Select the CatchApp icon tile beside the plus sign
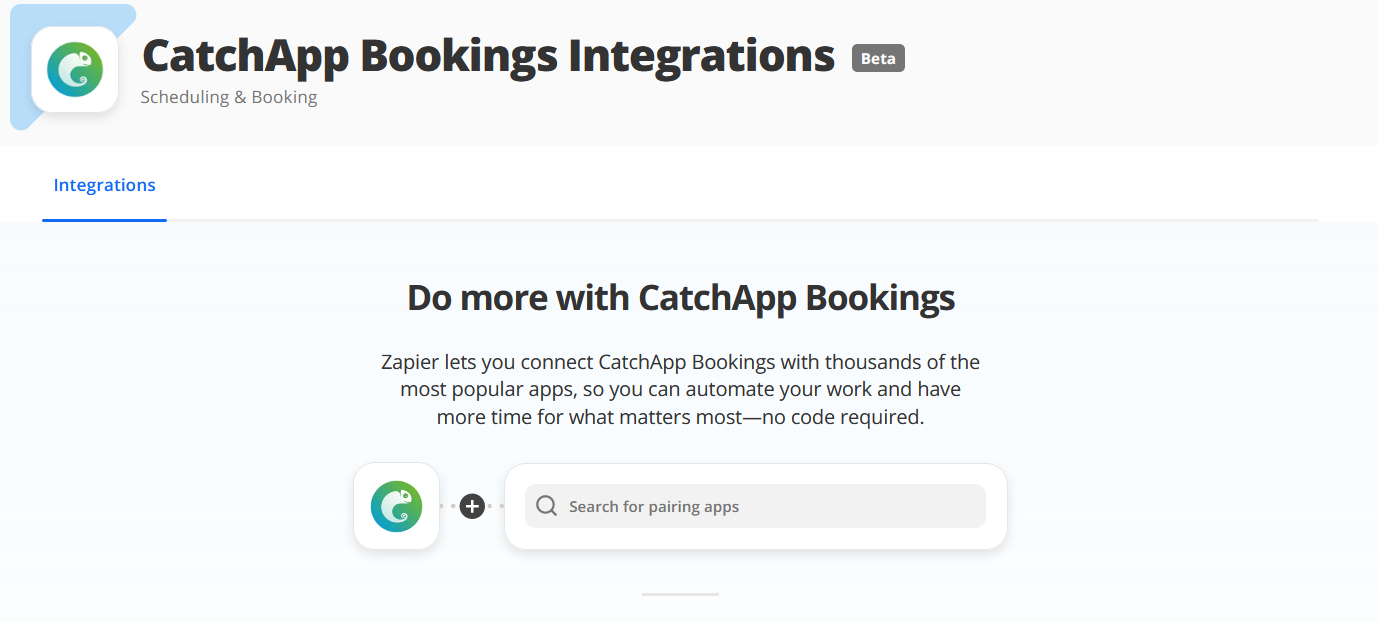 (396, 506)
